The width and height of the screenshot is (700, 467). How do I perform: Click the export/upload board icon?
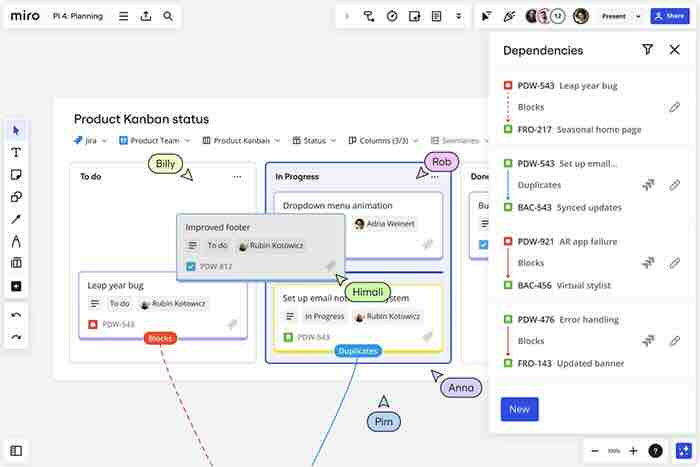146,16
